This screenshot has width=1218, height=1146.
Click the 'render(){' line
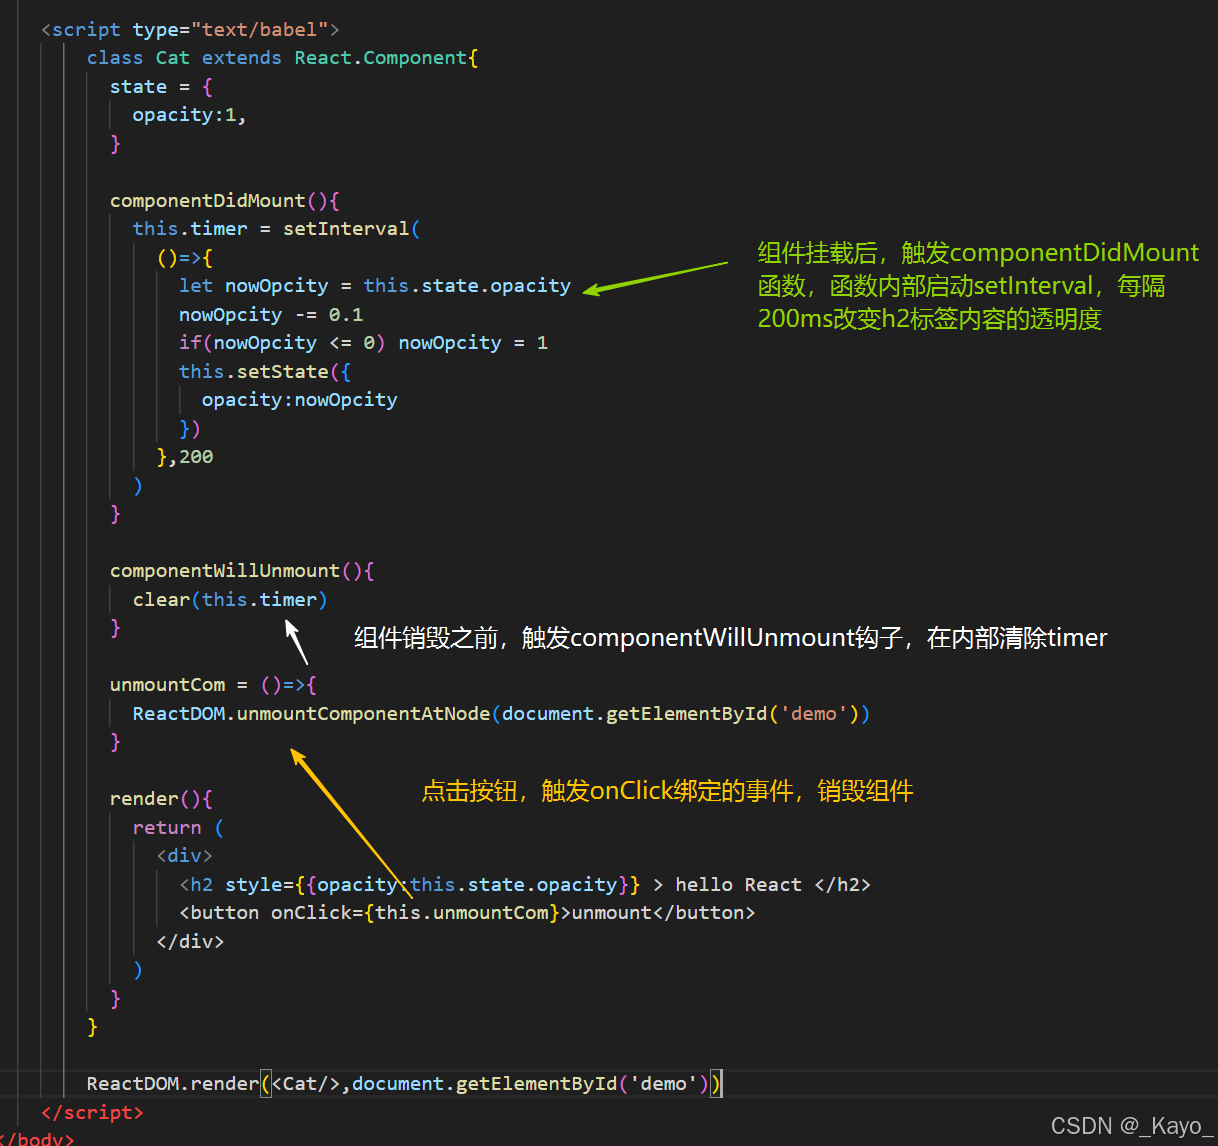[x=161, y=799]
